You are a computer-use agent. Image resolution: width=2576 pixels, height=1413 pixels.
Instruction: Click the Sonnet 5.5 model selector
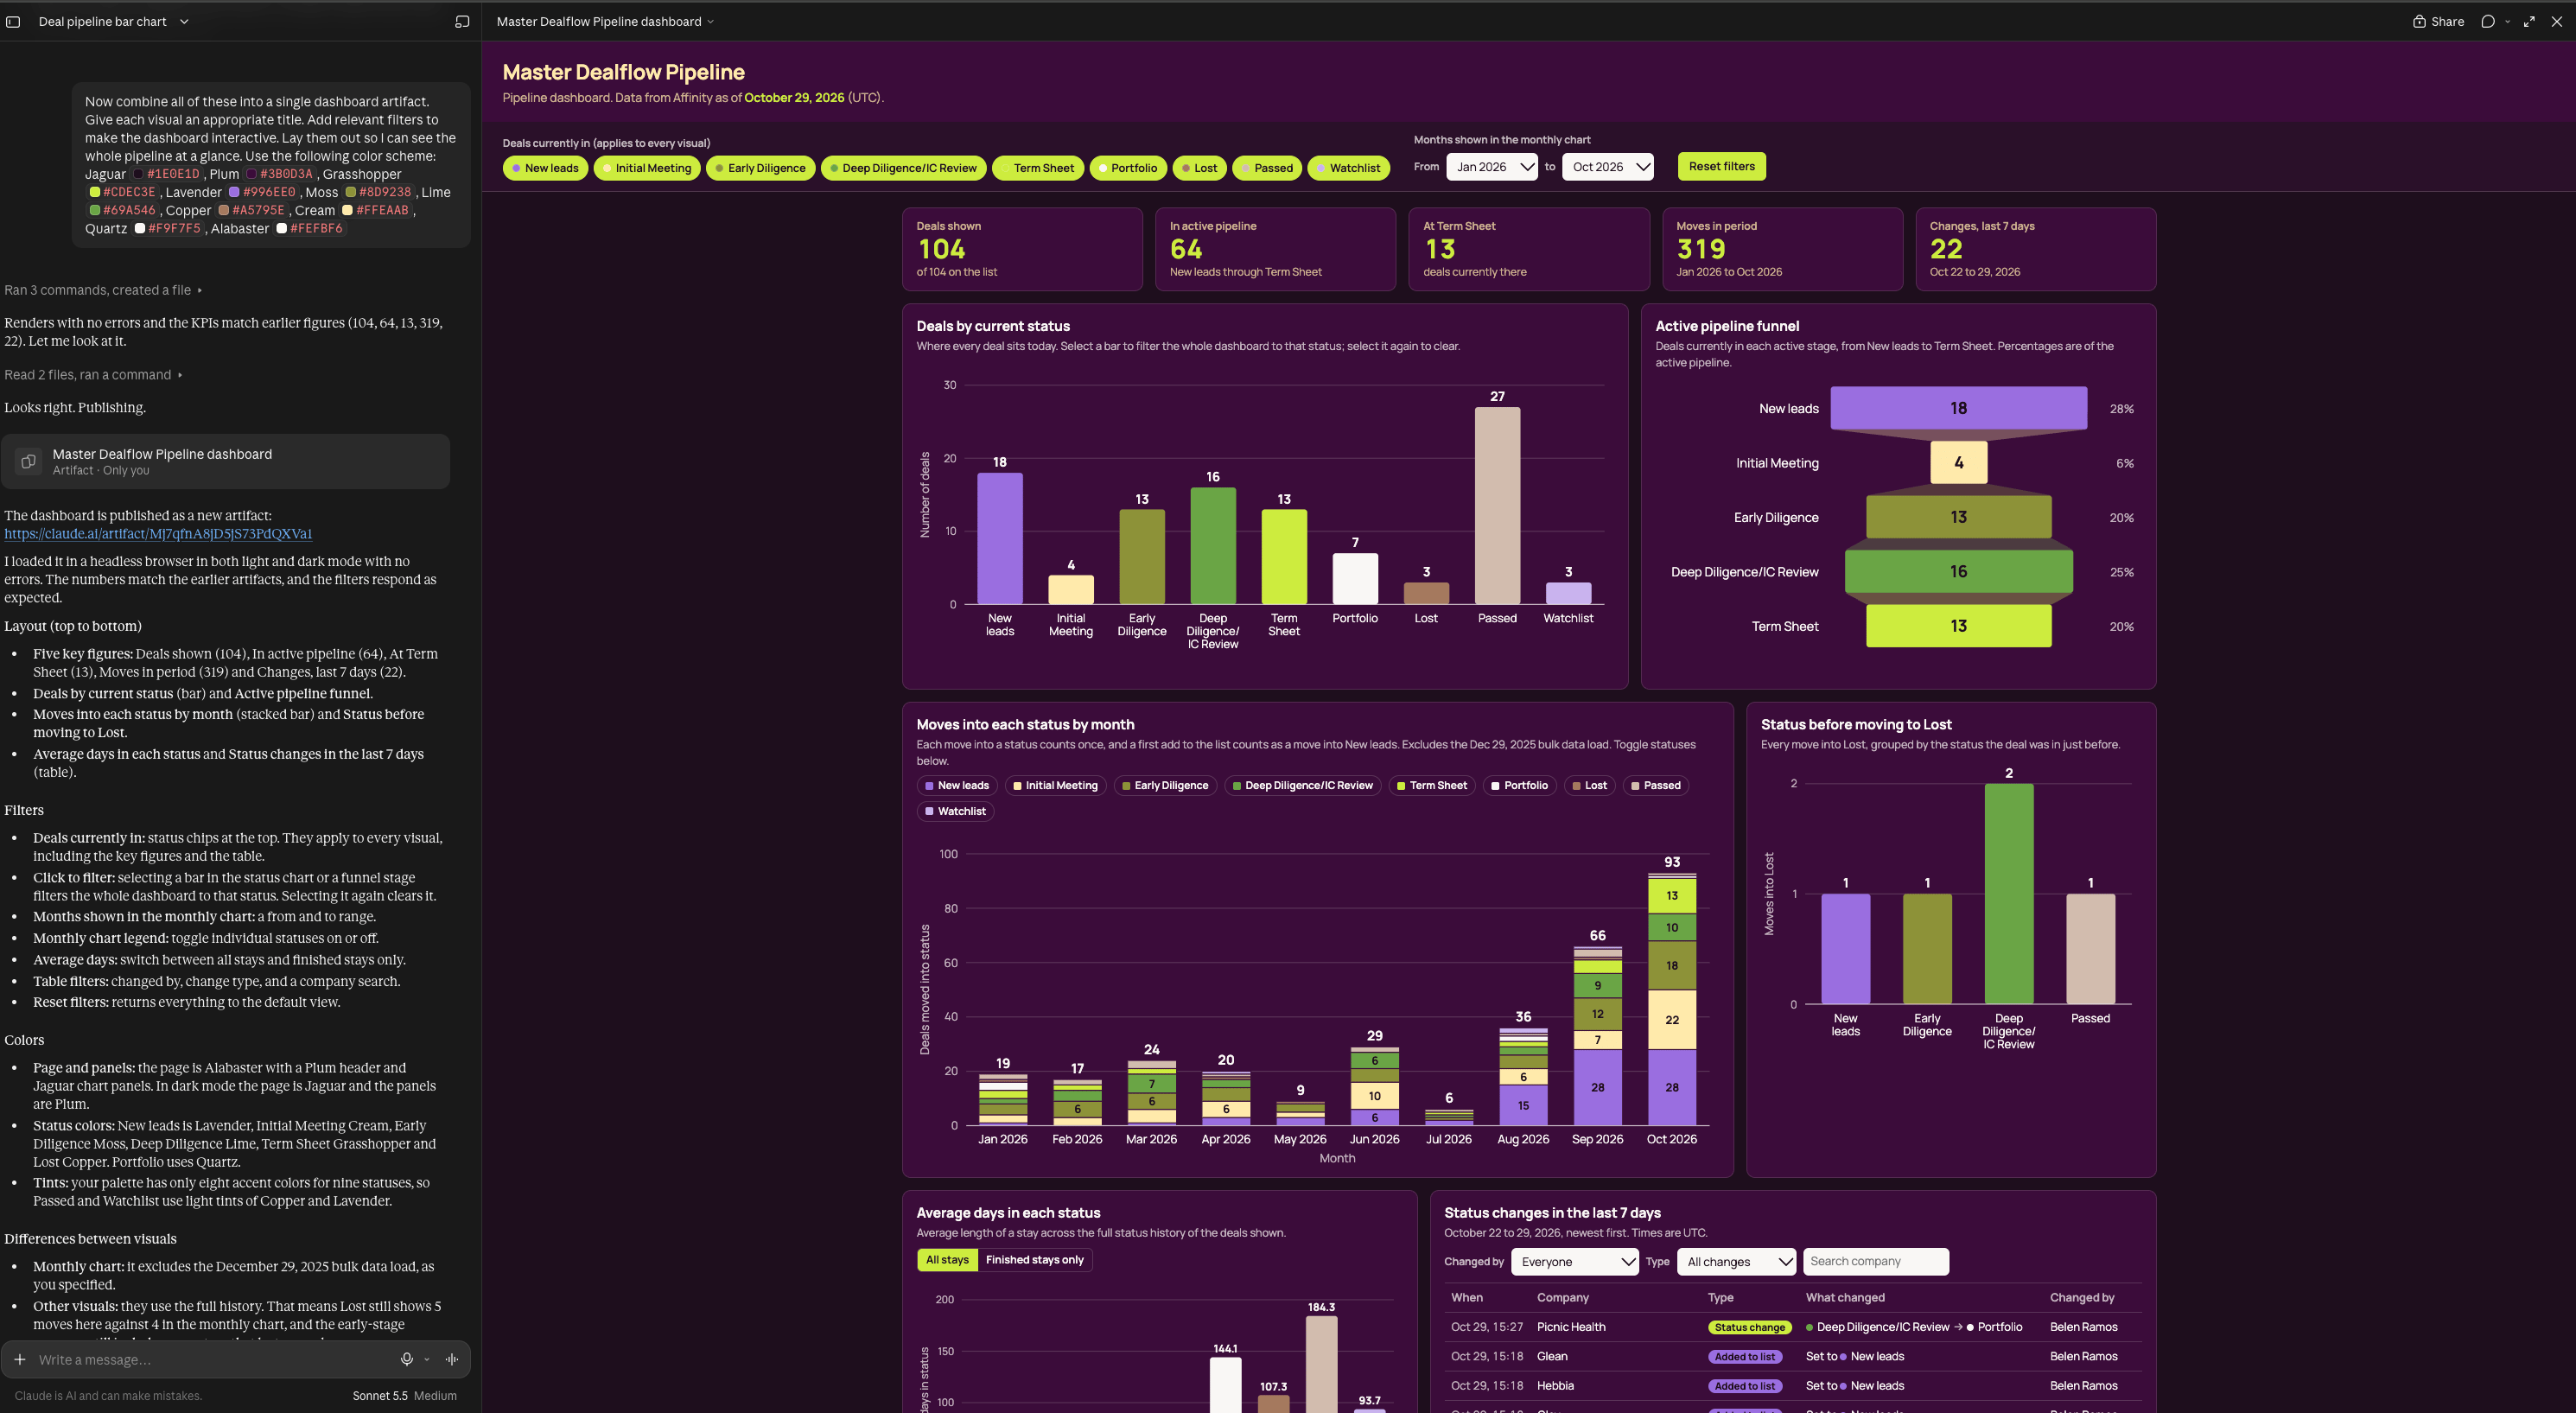404,1396
